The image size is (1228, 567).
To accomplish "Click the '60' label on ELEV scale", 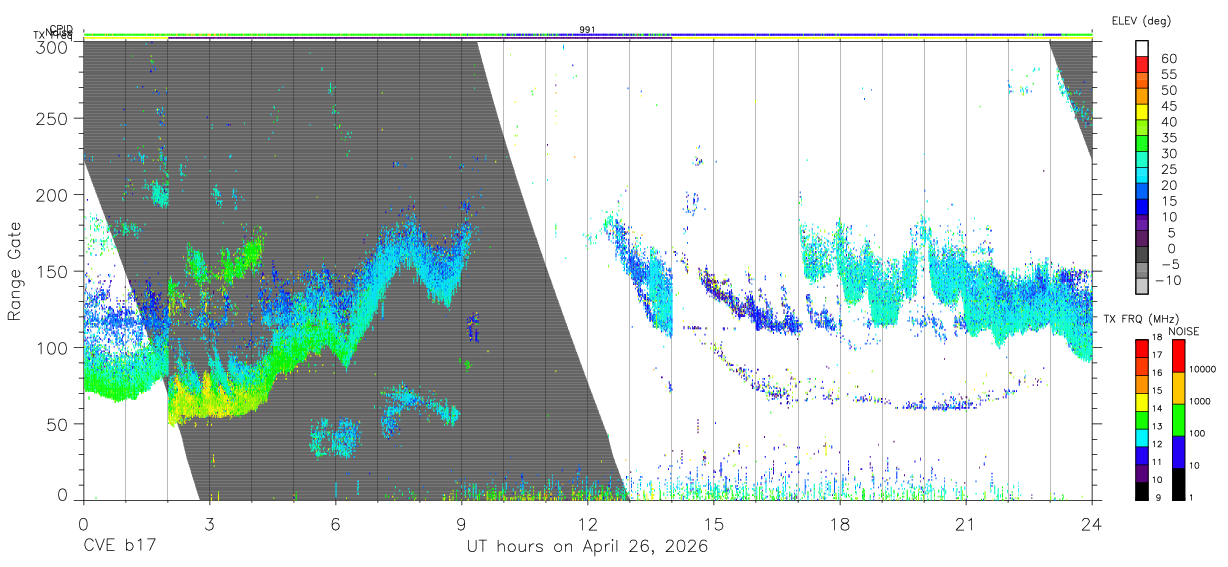I will [x=1167, y=58].
